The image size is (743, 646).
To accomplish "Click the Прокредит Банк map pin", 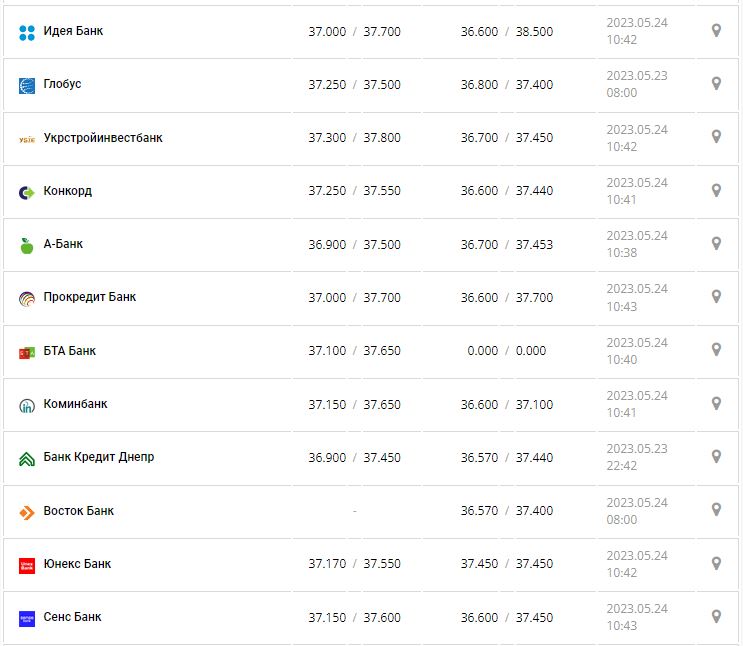I will pyautogui.click(x=716, y=296).
